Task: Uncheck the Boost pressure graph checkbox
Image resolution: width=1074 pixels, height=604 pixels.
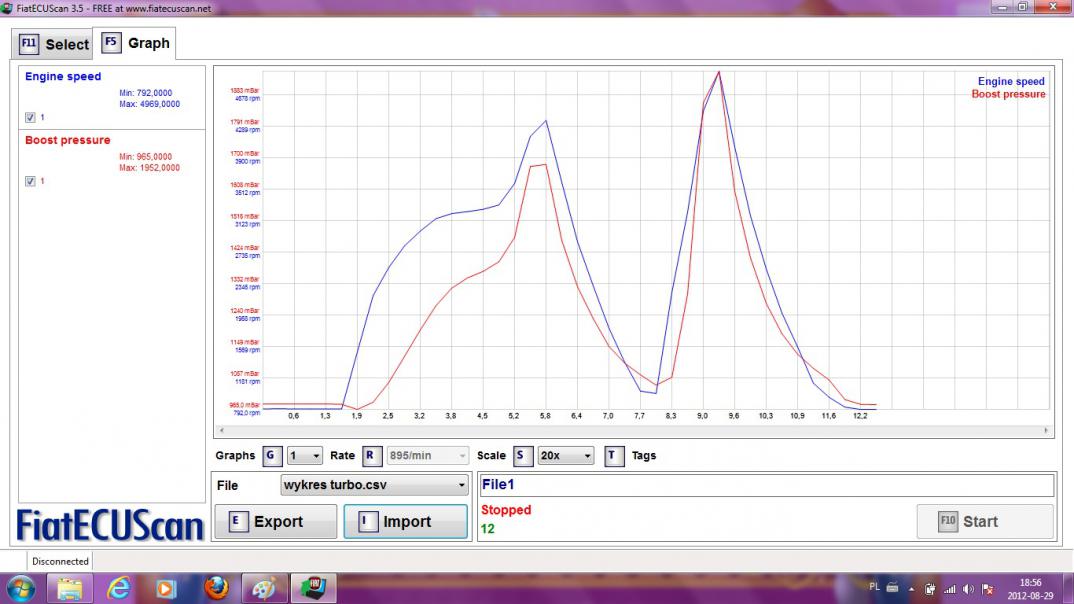Action: [x=30, y=181]
